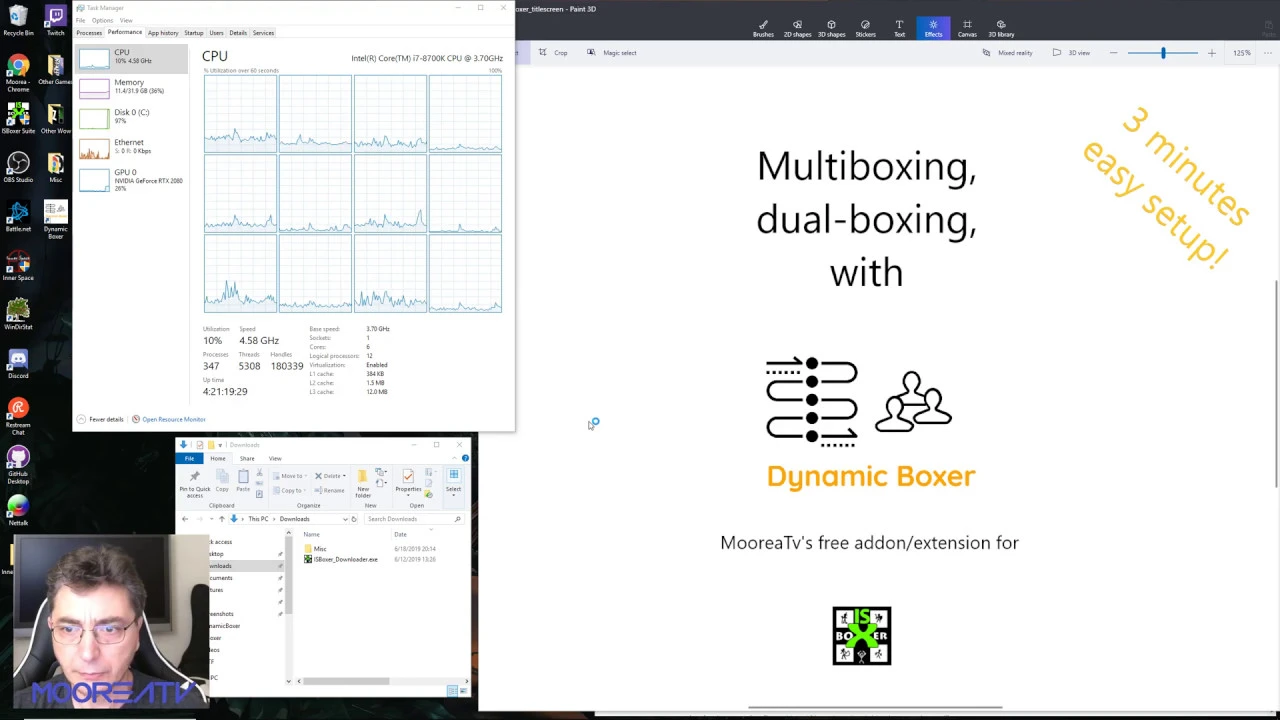This screenshot has height=720, width=1280.
Task: Collapse Task Manager with Fewer details
Action: (x=100, y=419)
